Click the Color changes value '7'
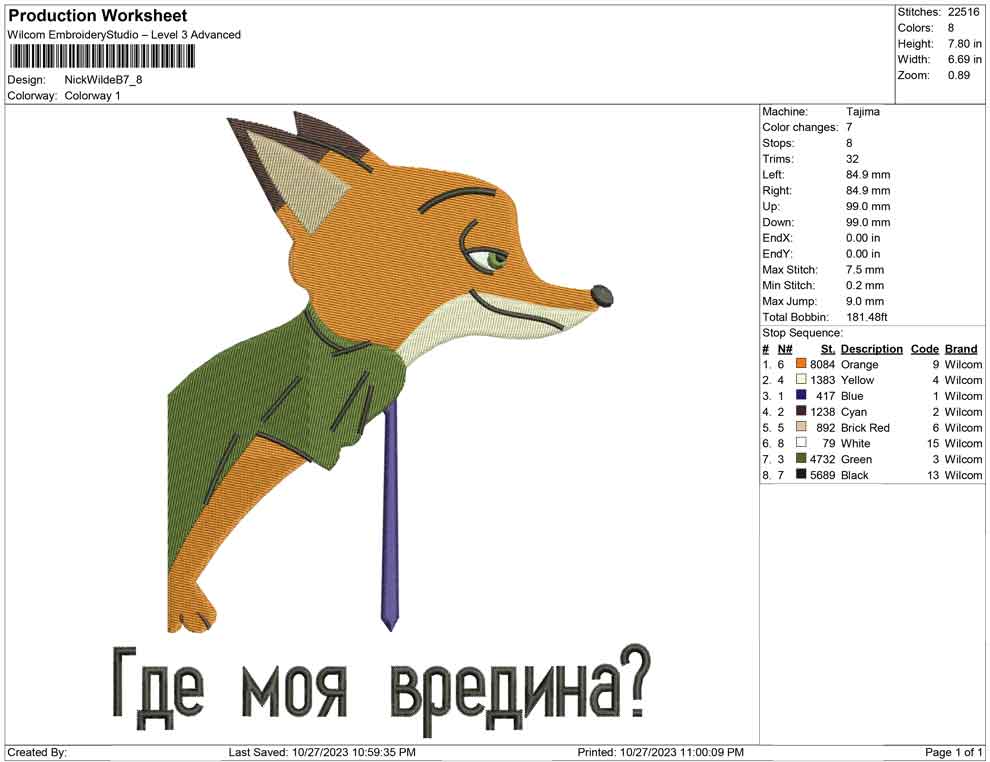The width and height of the screenshot is (990, 762). pyautogui.click(x=849, y=128)
